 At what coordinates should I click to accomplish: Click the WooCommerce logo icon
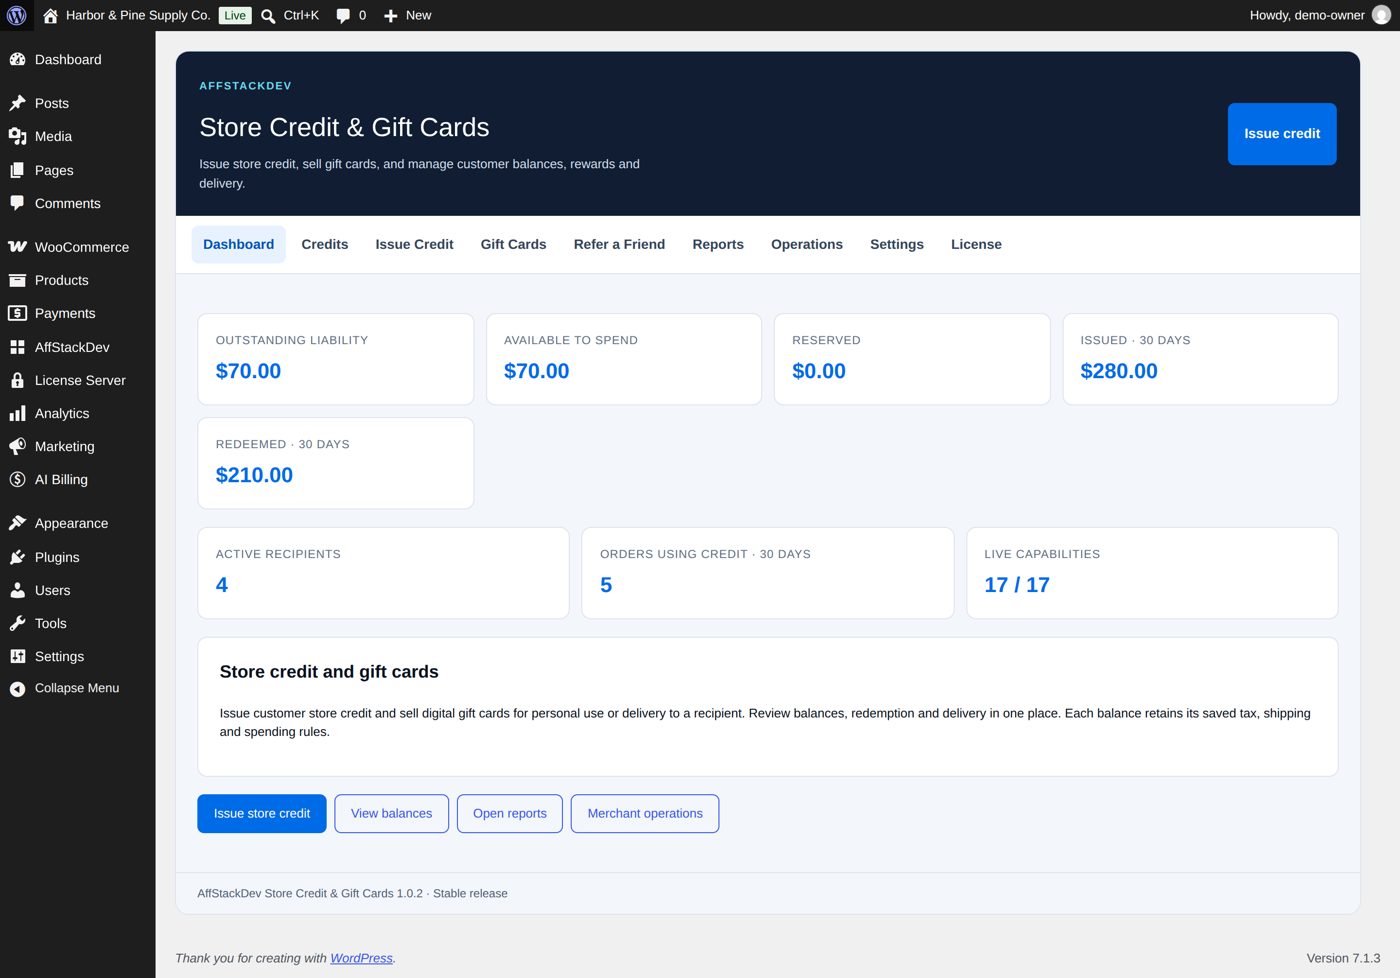pos(17,247)
